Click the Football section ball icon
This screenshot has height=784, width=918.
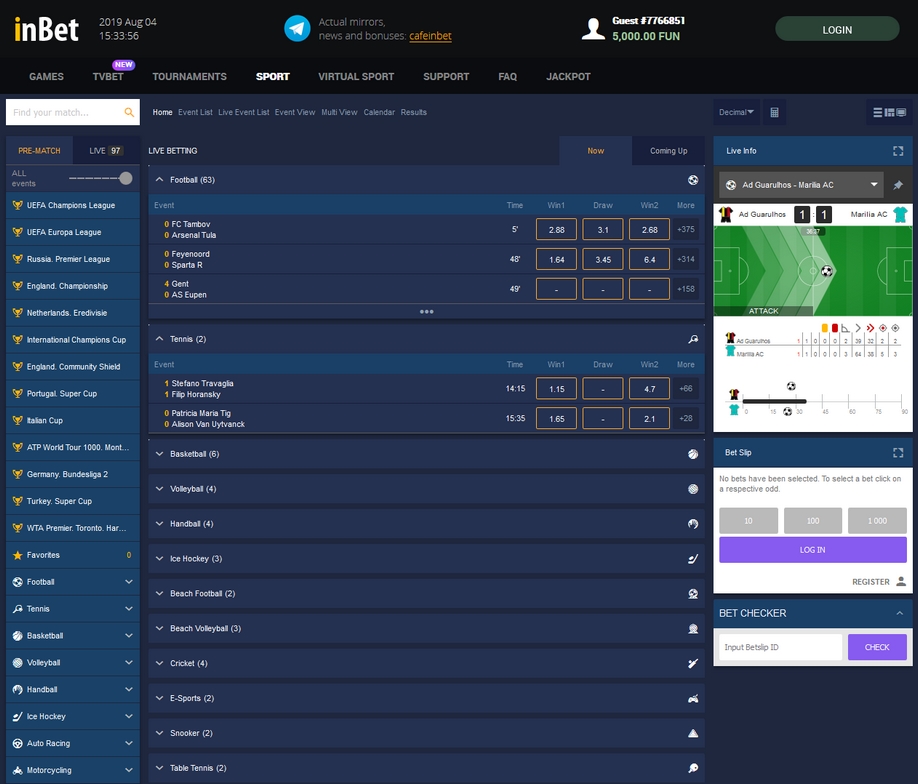[x=693, y=180]
